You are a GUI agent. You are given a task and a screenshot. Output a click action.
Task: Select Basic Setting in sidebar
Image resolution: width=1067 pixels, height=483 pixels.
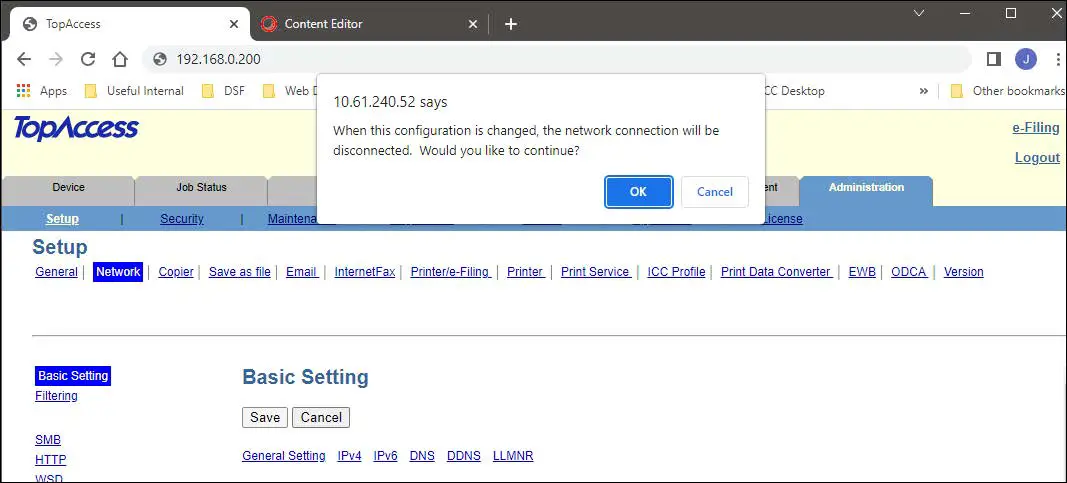click(x=73, y=376)
